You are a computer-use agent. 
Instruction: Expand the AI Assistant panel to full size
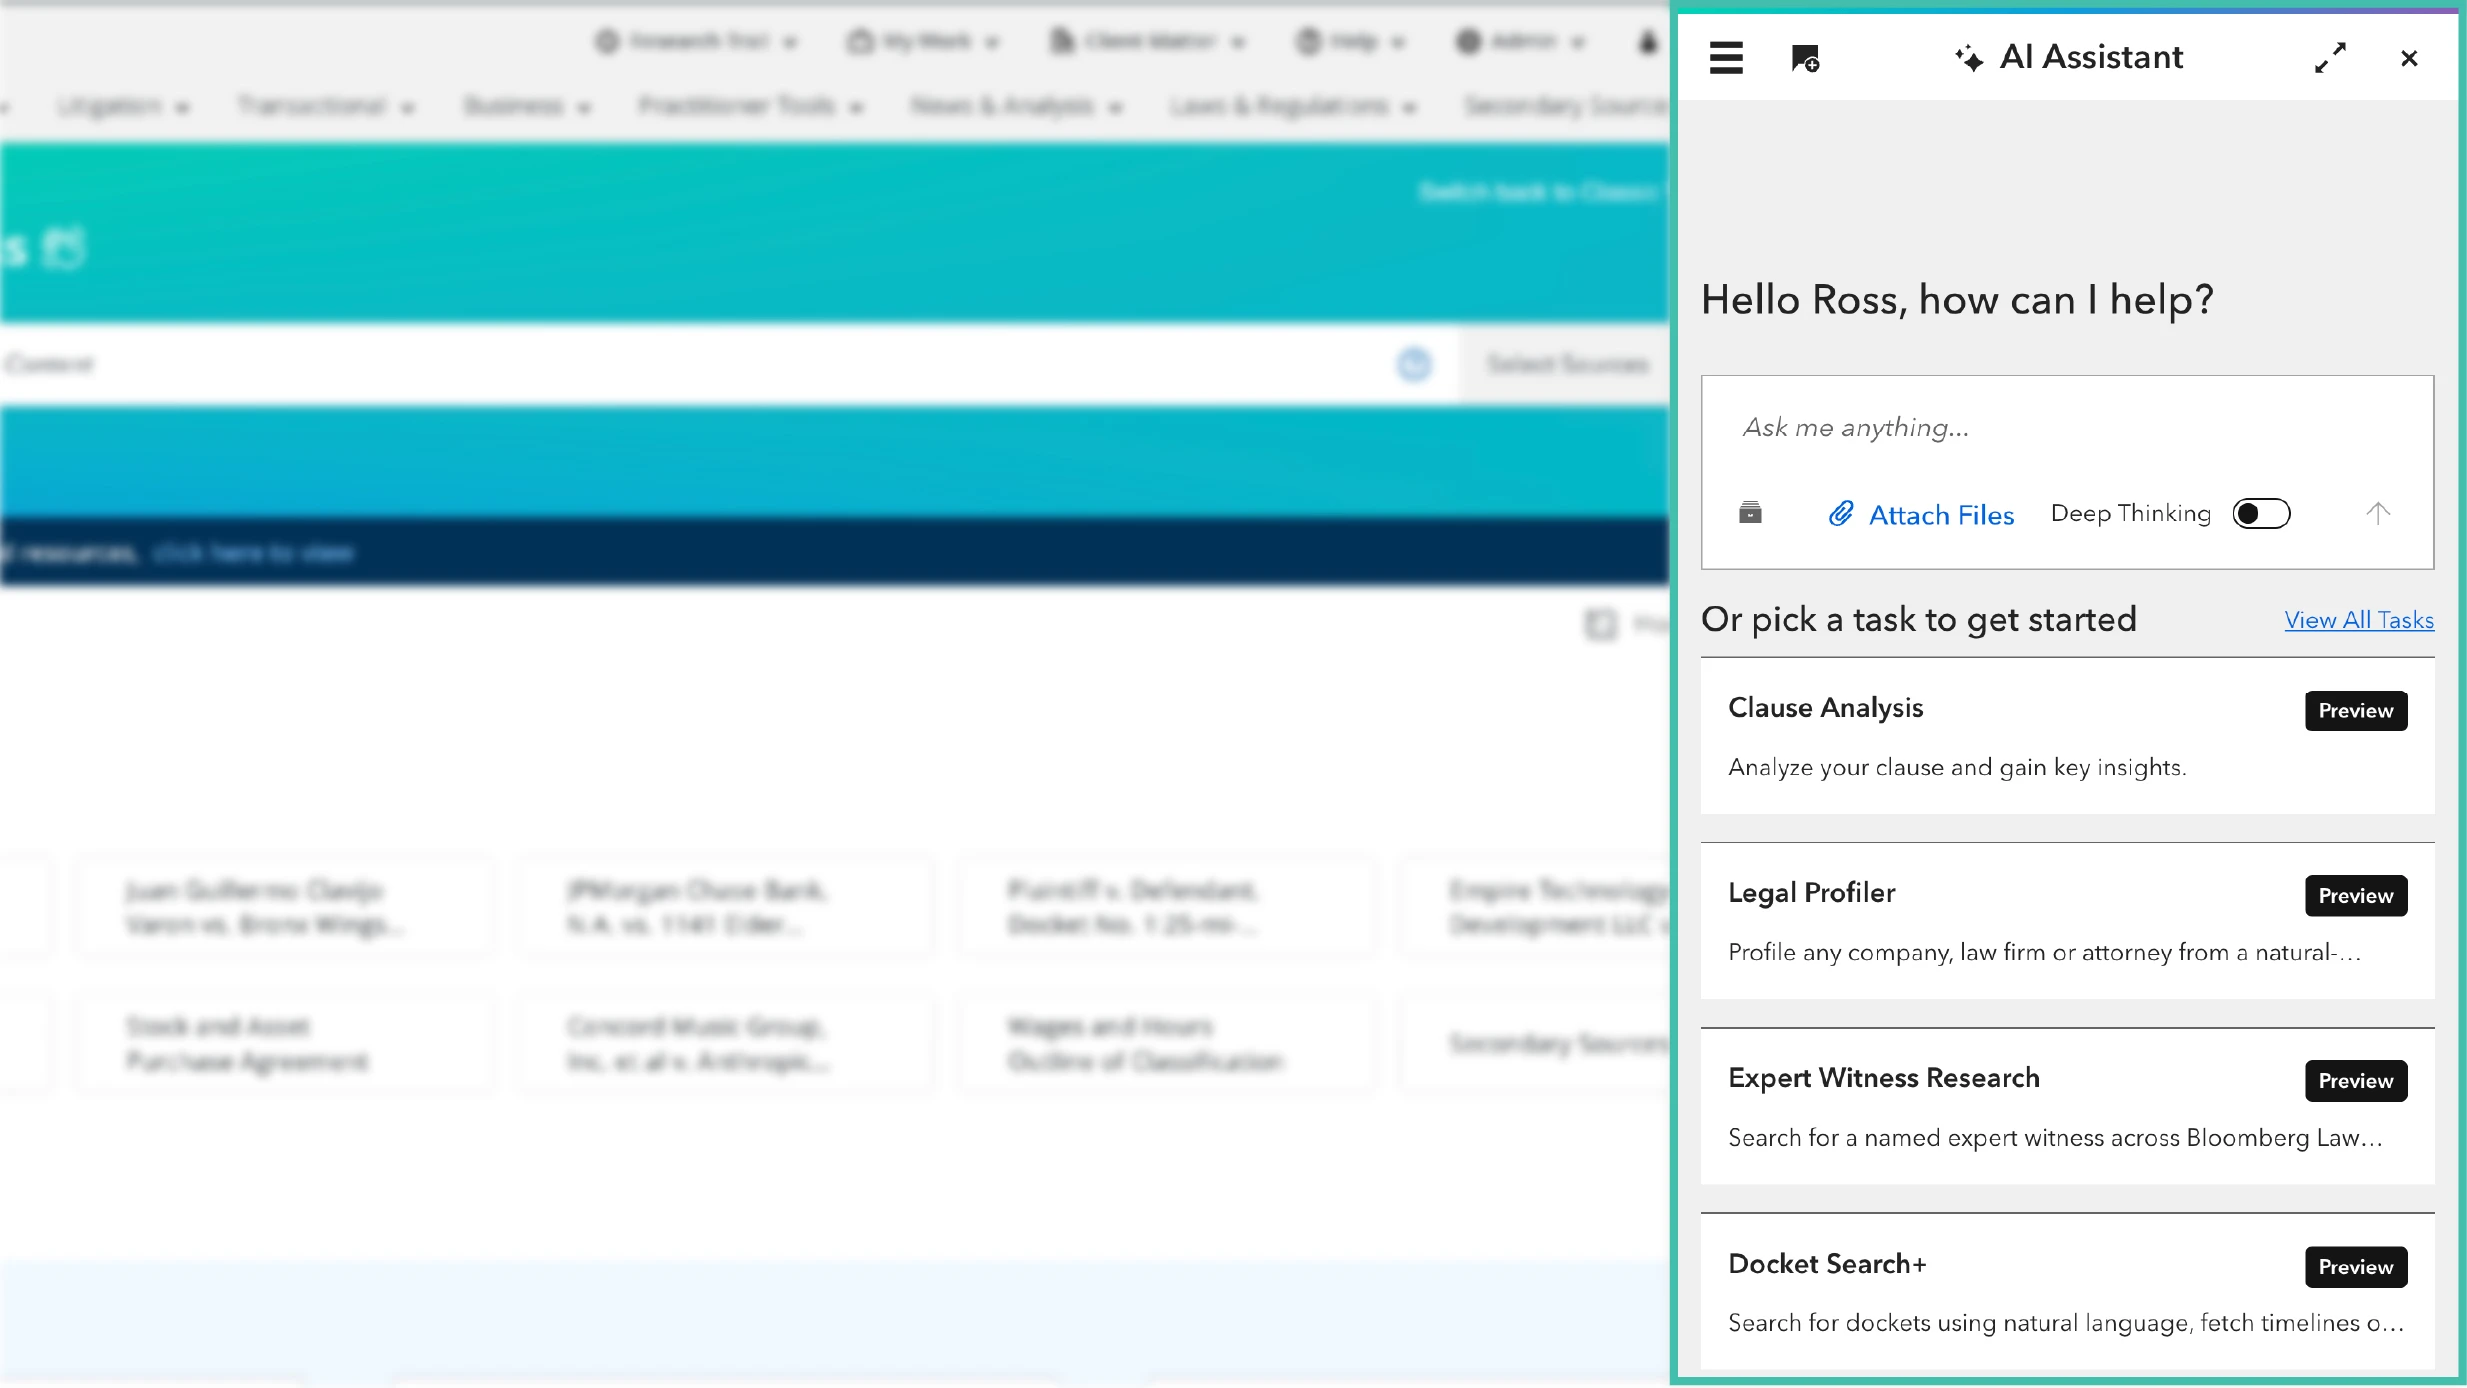coord(2330,58)
